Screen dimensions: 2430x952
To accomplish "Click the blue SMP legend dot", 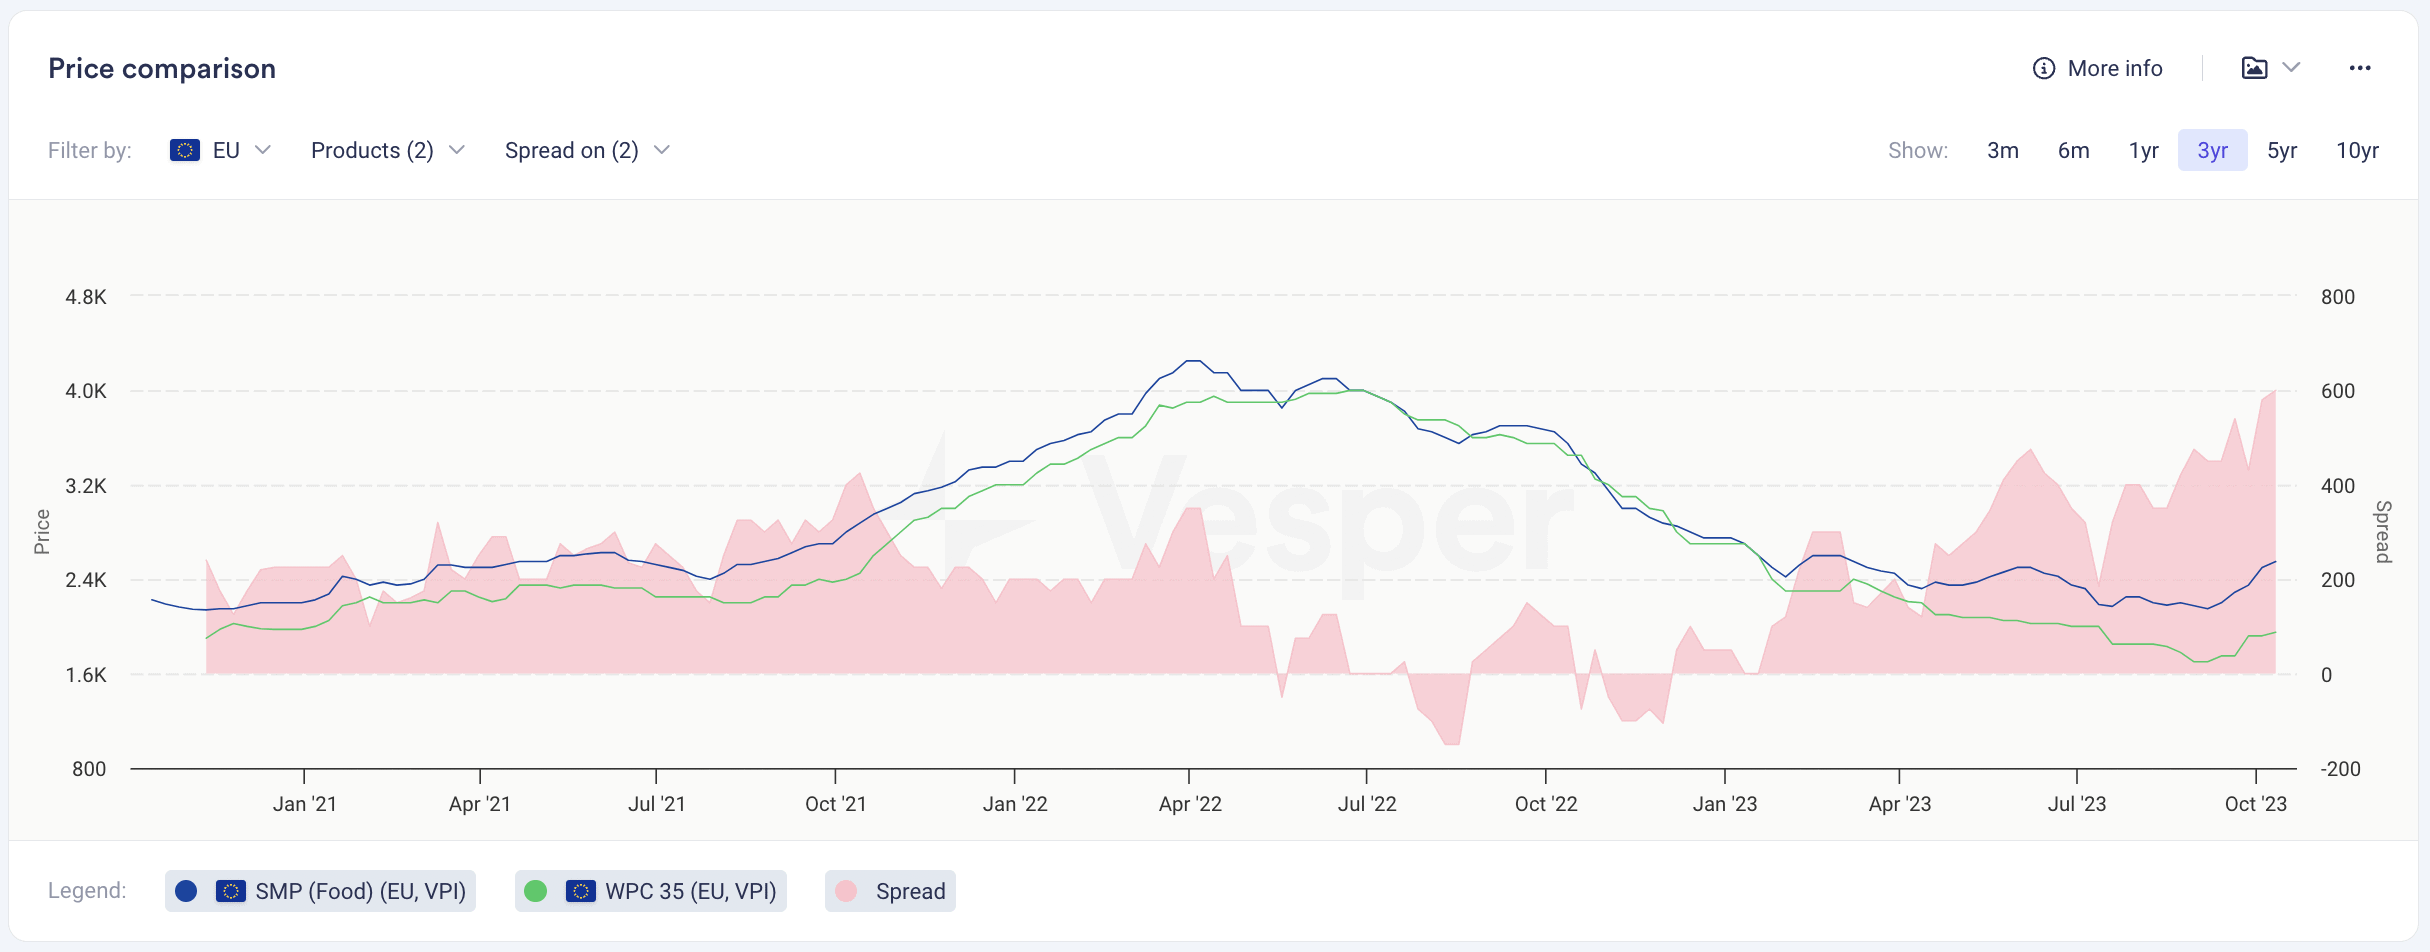I will [x=186, y=891].
